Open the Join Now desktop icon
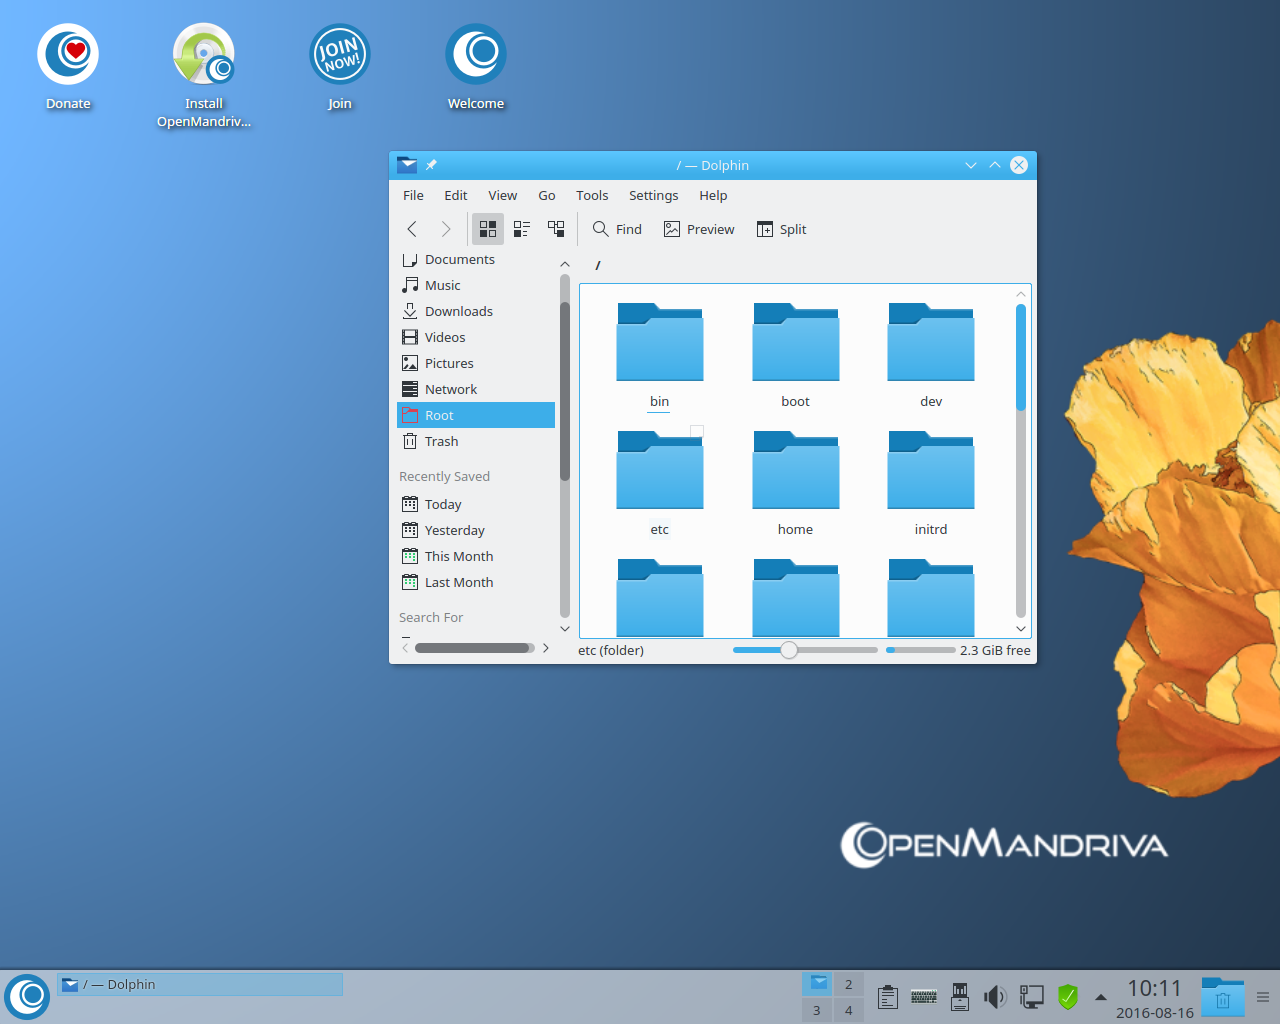Image resolution: width=1280 pixels, height=1024 pixels. click(x=340, y=67)
